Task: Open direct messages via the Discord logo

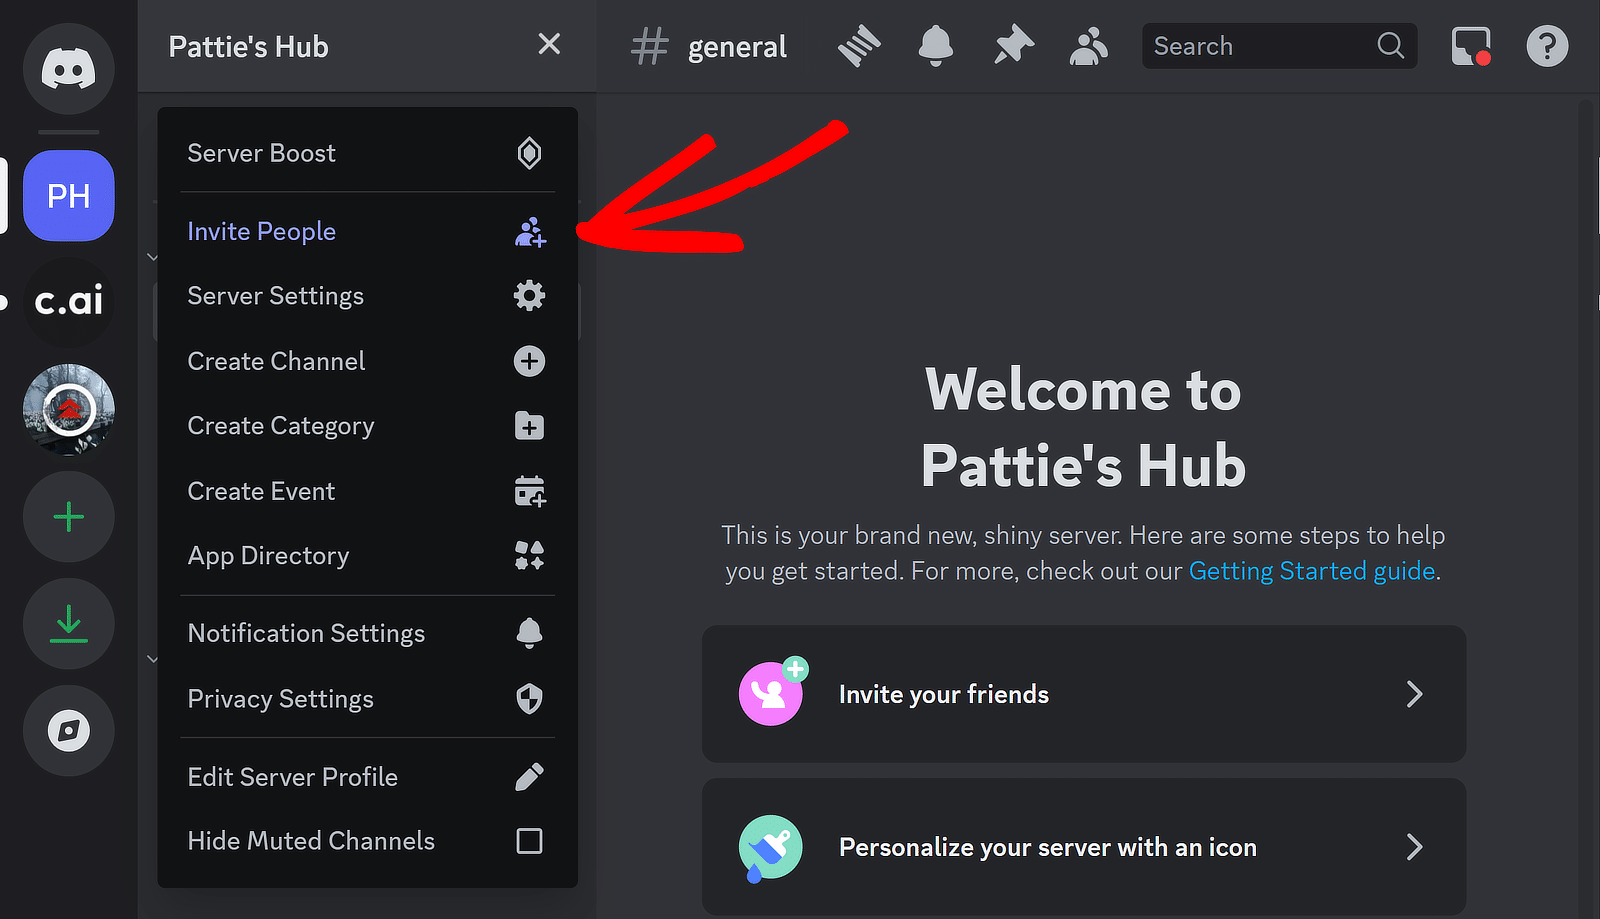Action: point(68,69)
